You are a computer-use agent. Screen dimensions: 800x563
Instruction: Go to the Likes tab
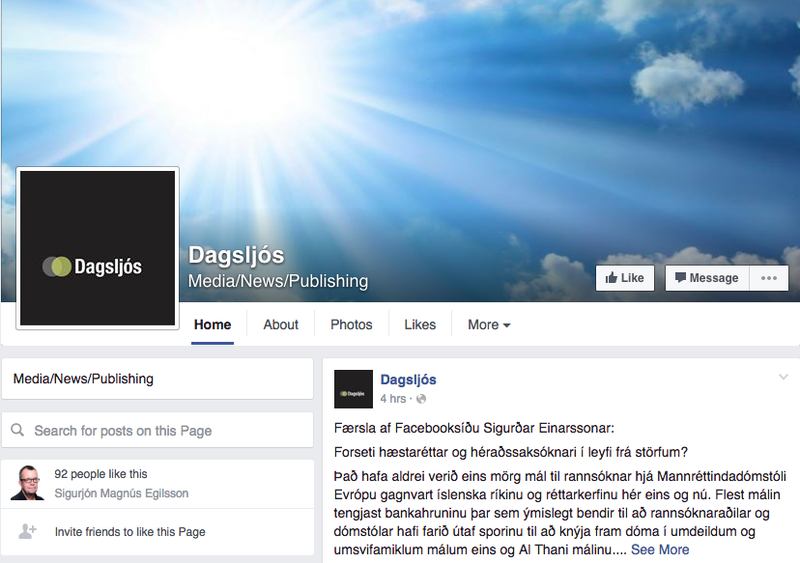(420, 325)
